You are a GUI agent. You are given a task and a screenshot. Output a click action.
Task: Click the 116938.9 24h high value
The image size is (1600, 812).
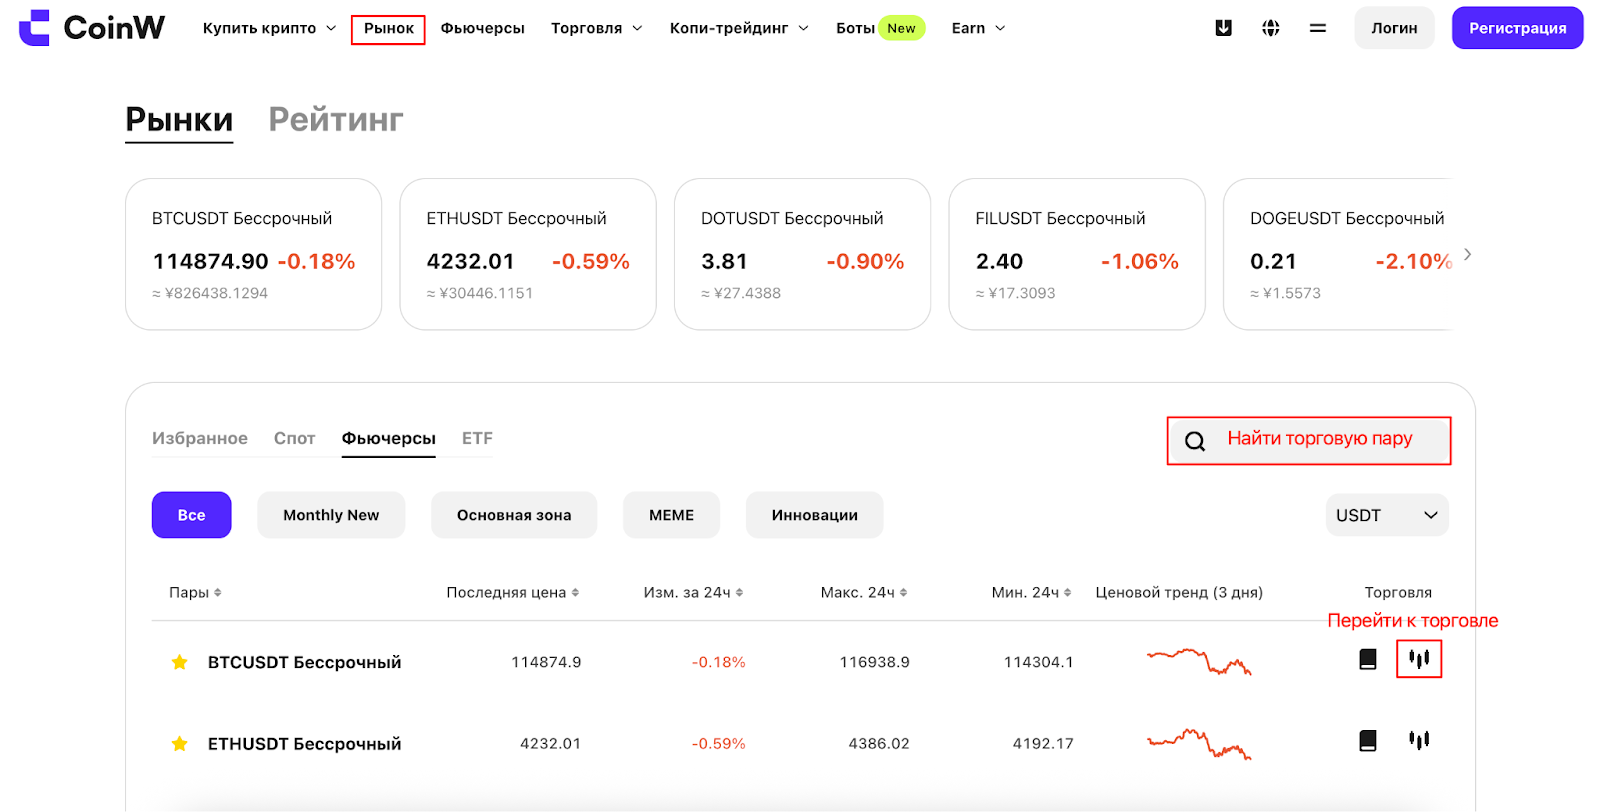tap(875, 662)
